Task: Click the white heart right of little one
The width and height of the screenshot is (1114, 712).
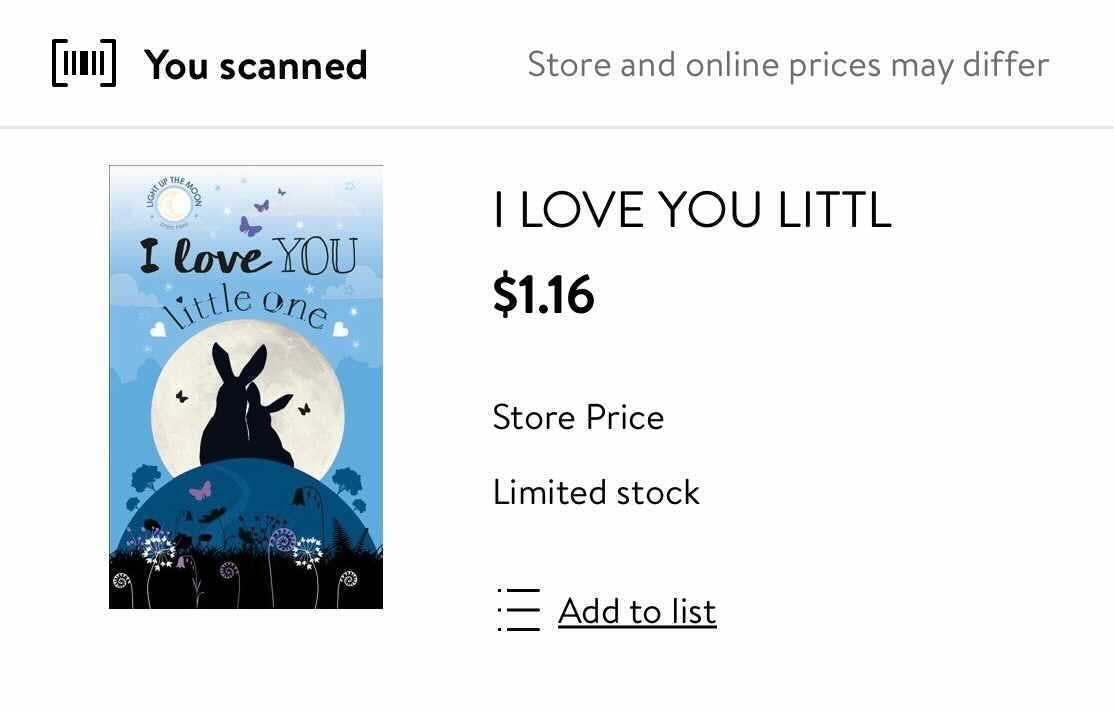Action: 340,329
